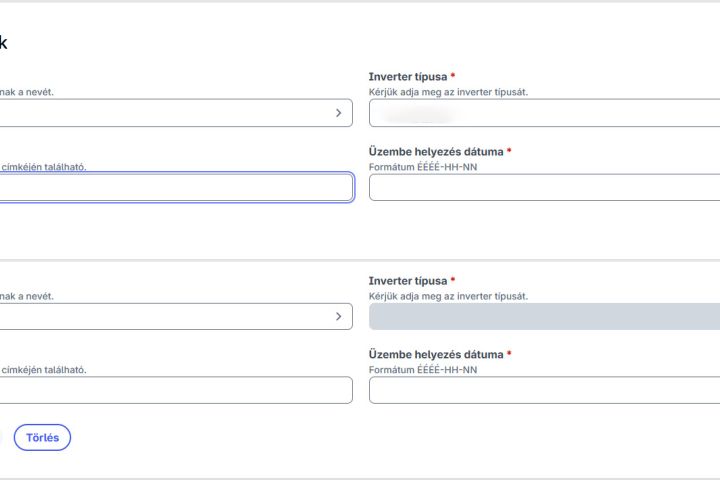Image resolution: width=720 pixels, height=480 pixels.
Task: Expand the lower name dropdown via its chevron
Action: 338,317
